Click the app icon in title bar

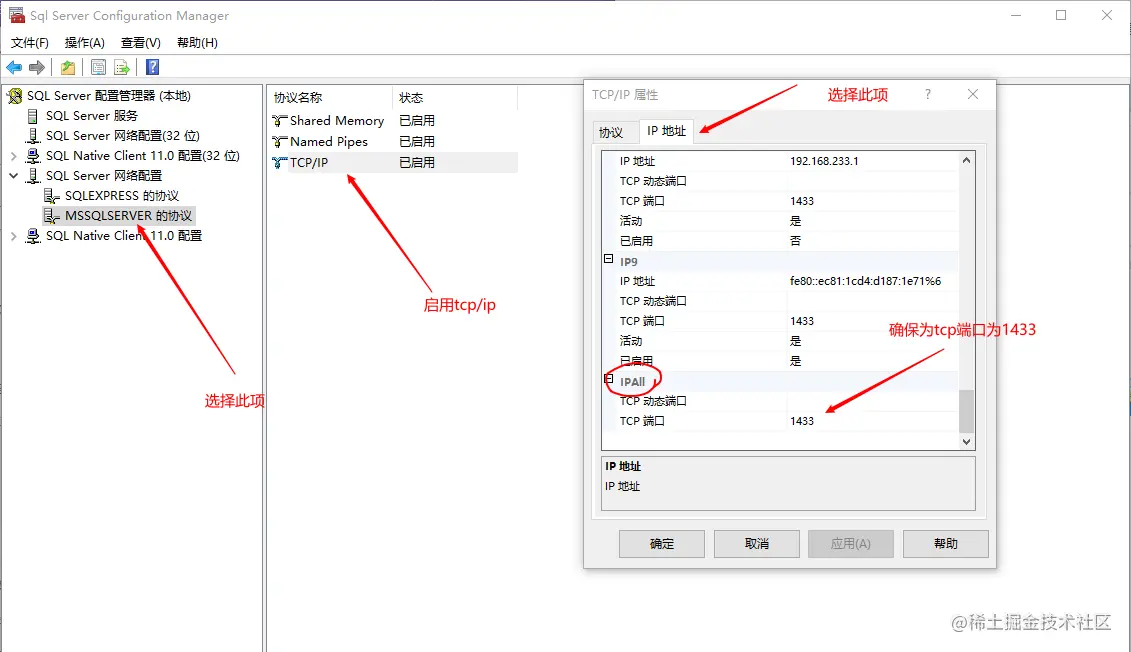16,14
